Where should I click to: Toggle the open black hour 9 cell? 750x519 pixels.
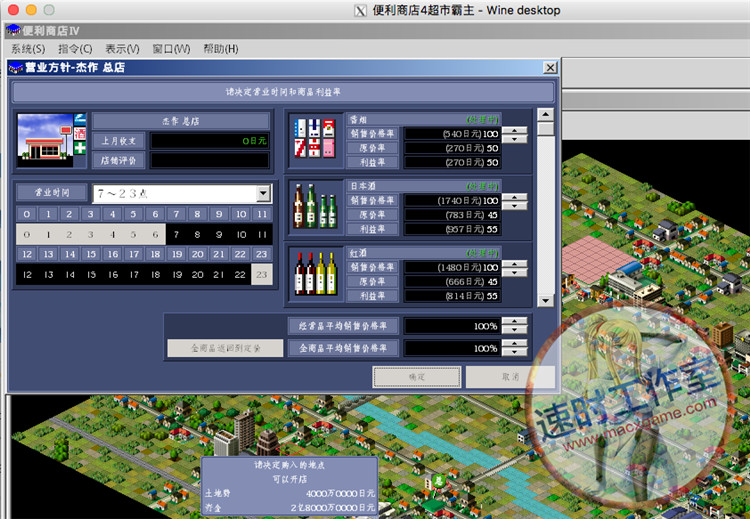[x=219, y=234]
